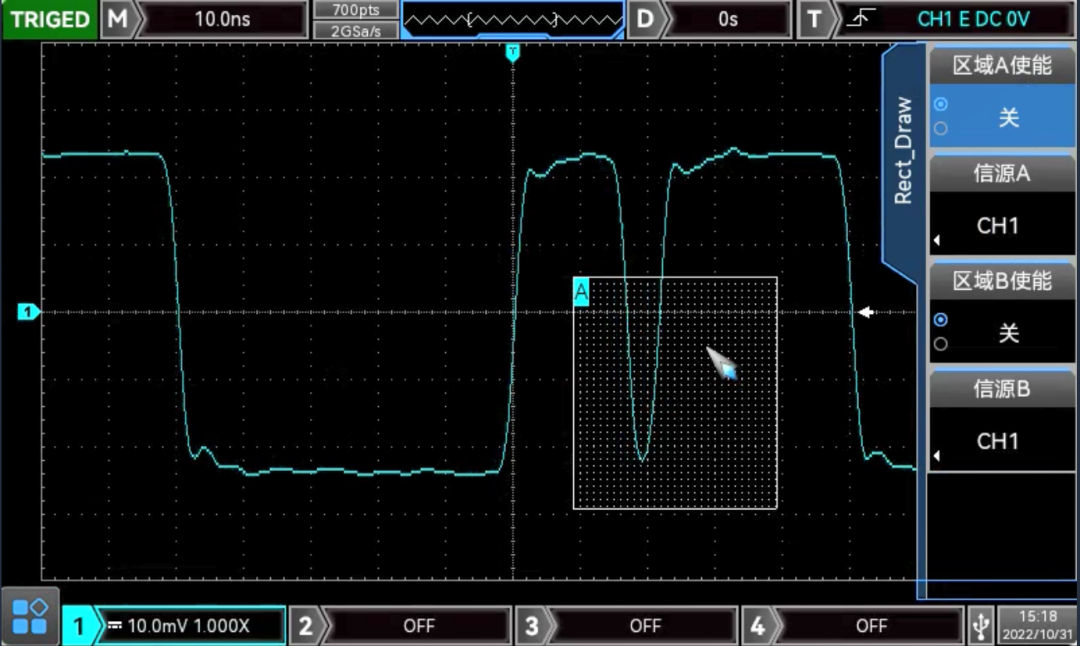
Task: Select the channel 2 OFF tab
Action: click(x=418, y=626)
